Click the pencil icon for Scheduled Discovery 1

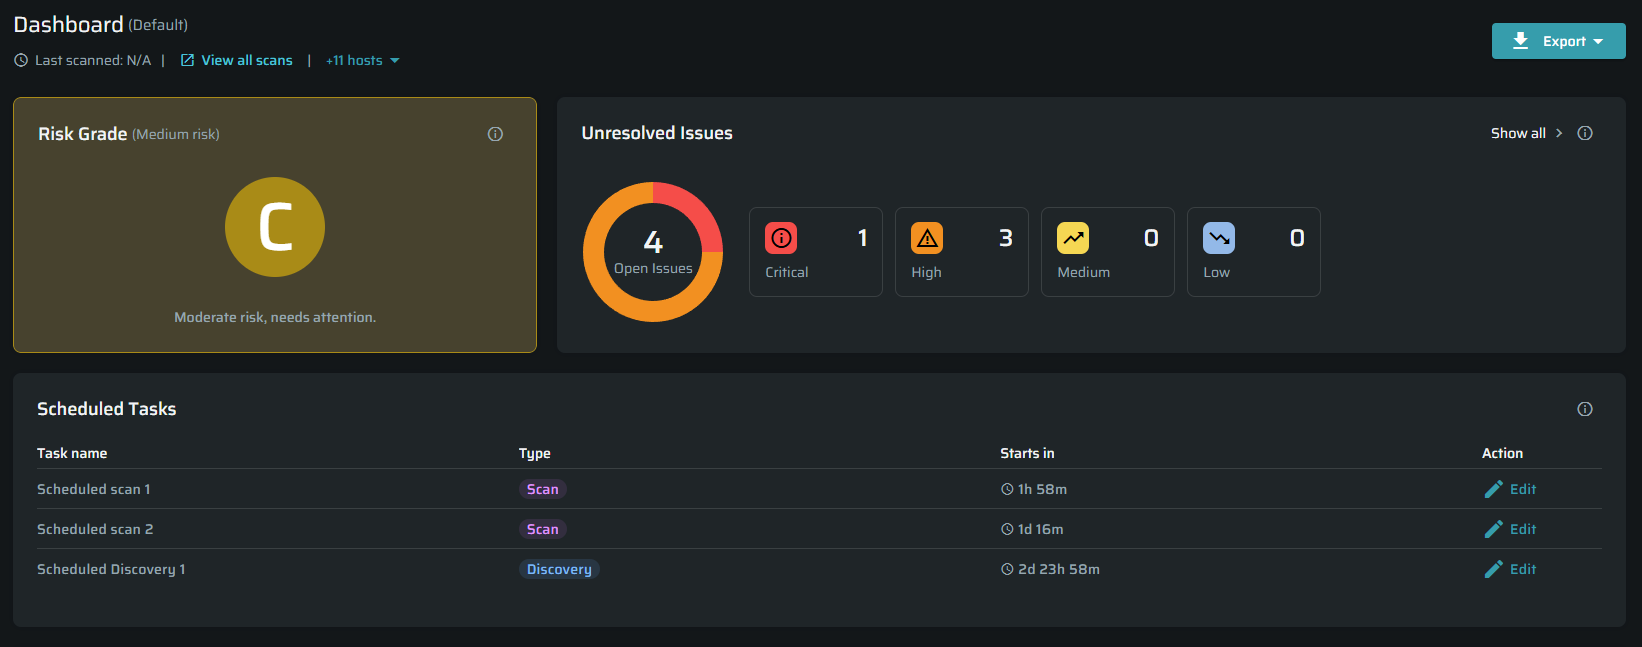coord(1493,569)
